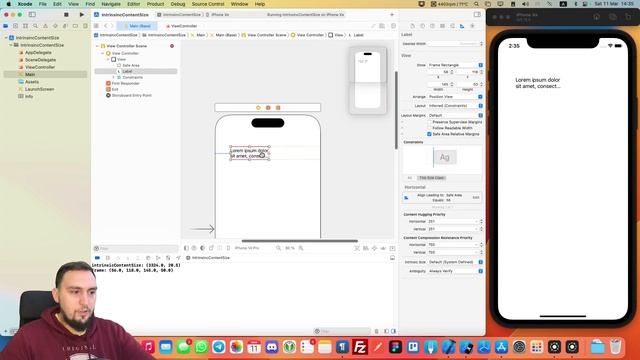Click the canvas horizontal scrollbar
The image size is (640, 360).
[300, 241]
